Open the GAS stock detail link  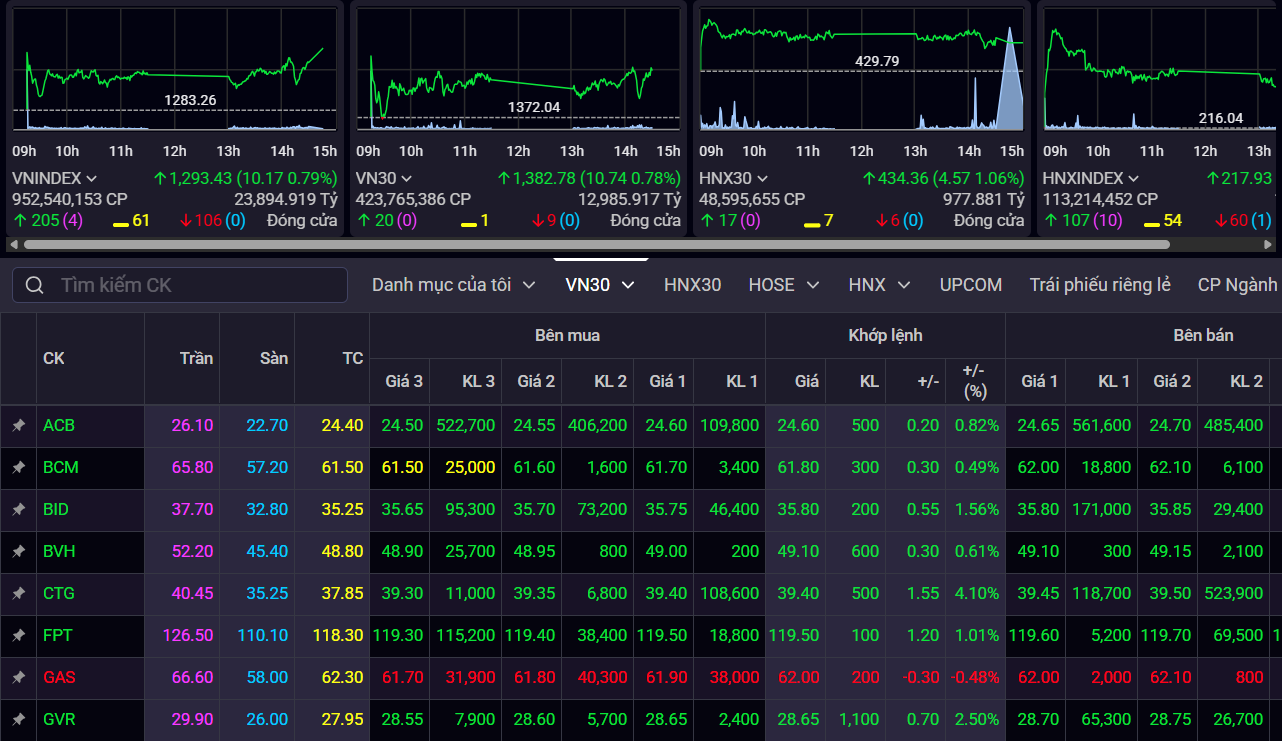pyautogui.click(x=59, y=677)
